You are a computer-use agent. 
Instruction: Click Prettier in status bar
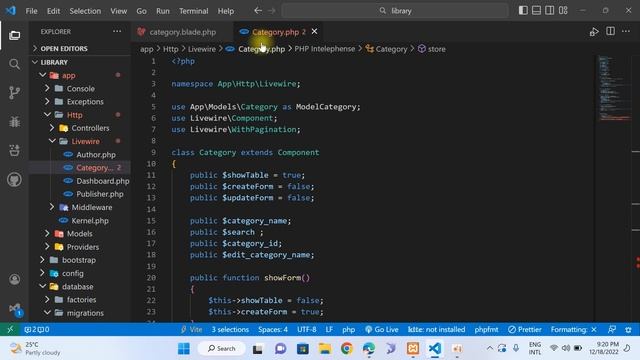525,329
